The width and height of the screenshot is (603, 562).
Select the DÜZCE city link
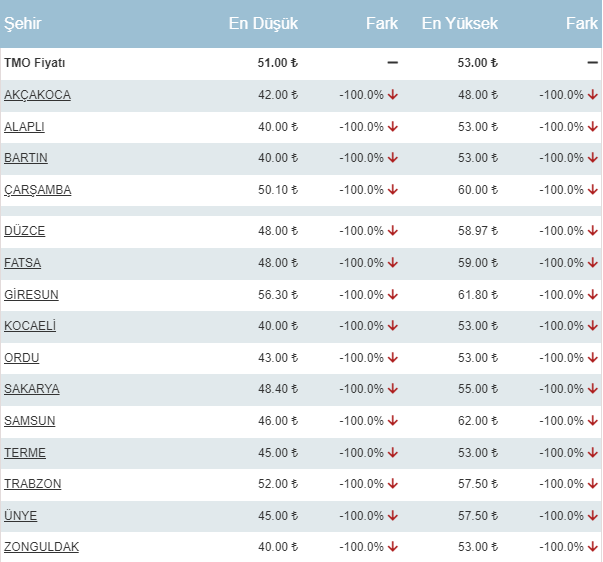pos(25,231)
